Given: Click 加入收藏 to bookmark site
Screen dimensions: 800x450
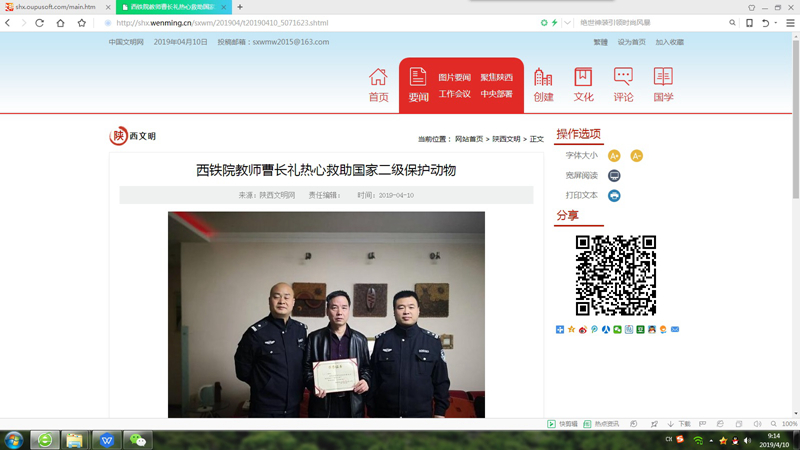Looking at the screenshot, I should pyautogui.click(x=670, y=42).
